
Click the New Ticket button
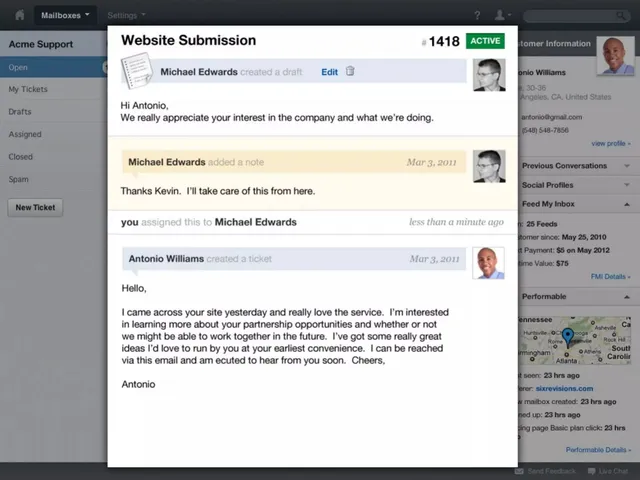click(35, 207)
